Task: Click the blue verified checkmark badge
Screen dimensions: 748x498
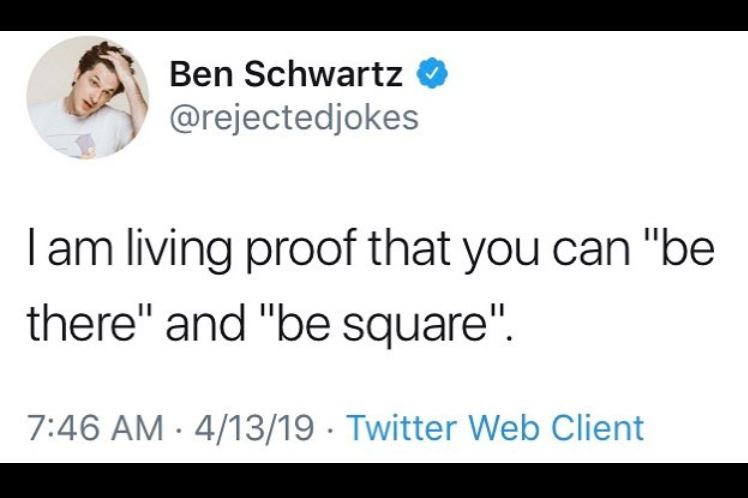Action: (x=433, y=73)
